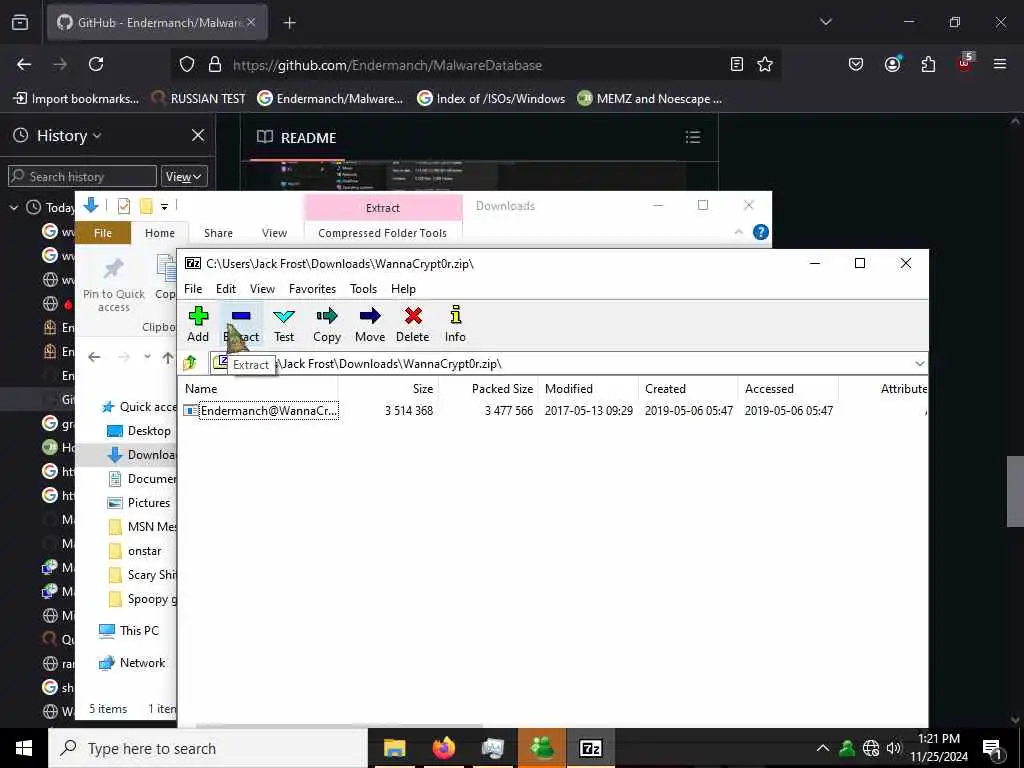Open Firefox account icon

point(892,64)
